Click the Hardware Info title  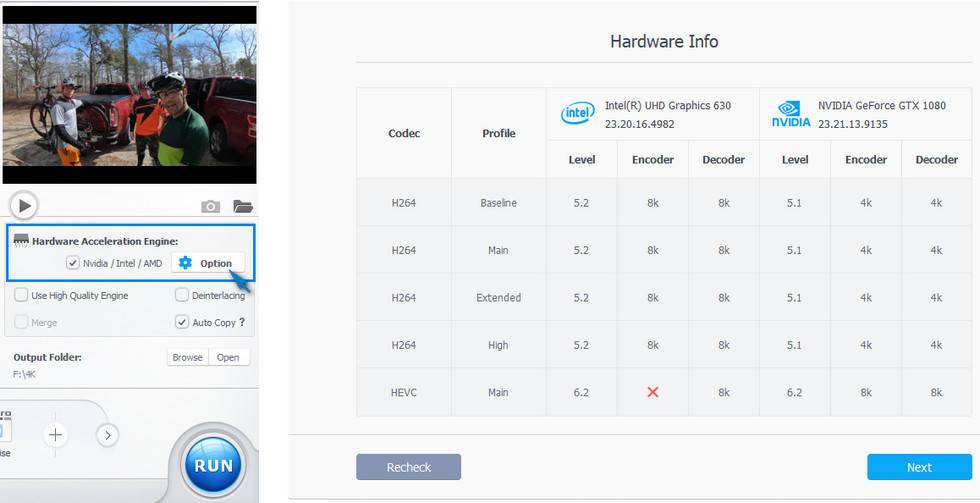(664, 41)
